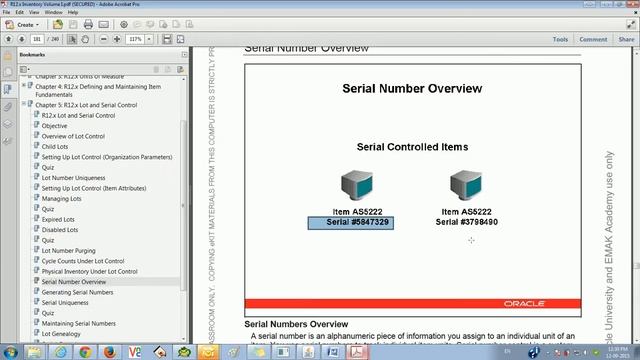Click the Layers panel icon
Screen dimensions: 640x360
(x=8, y=124)
